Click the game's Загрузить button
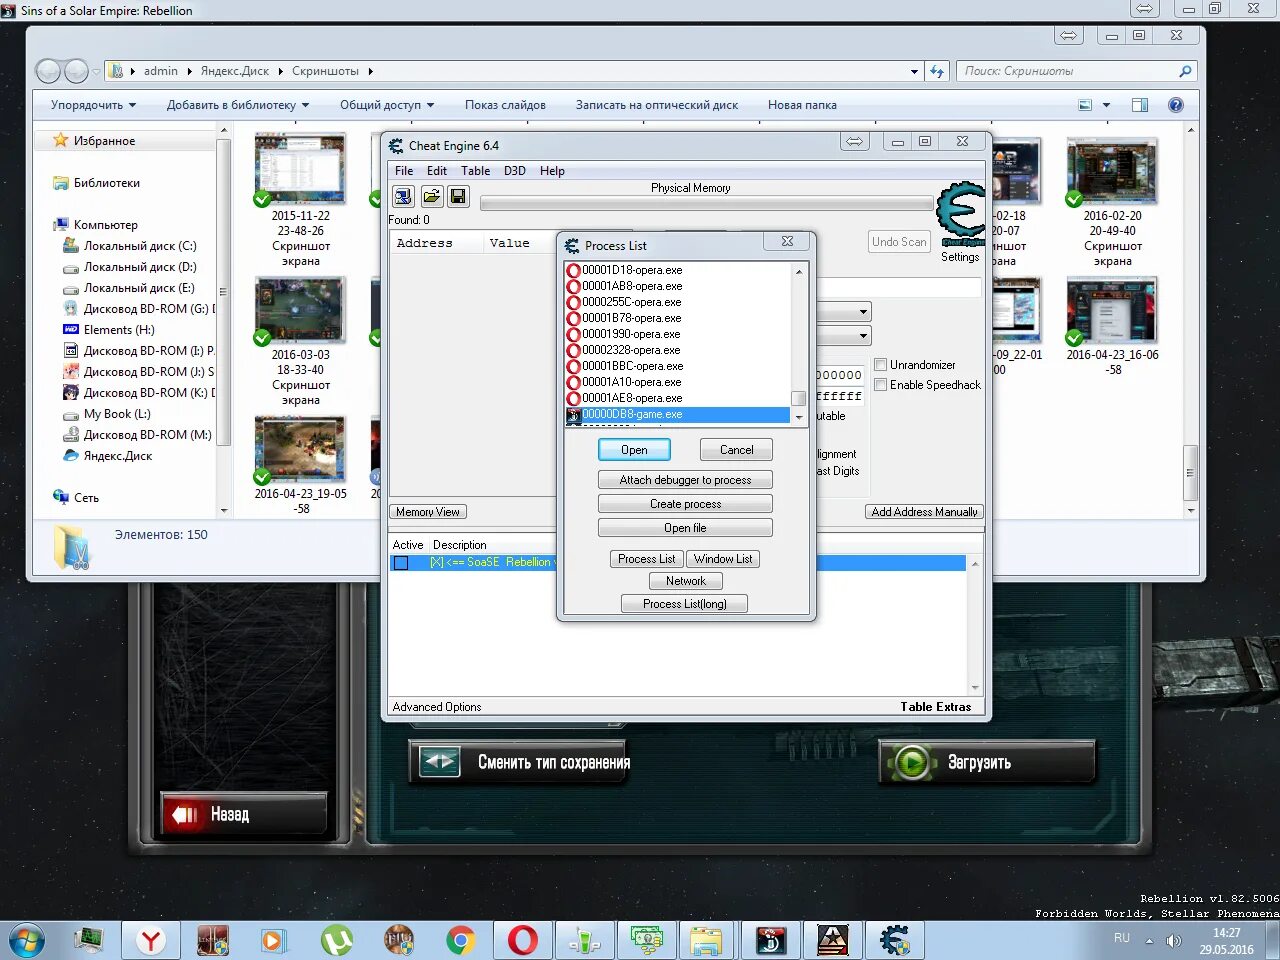 [987, 762]
